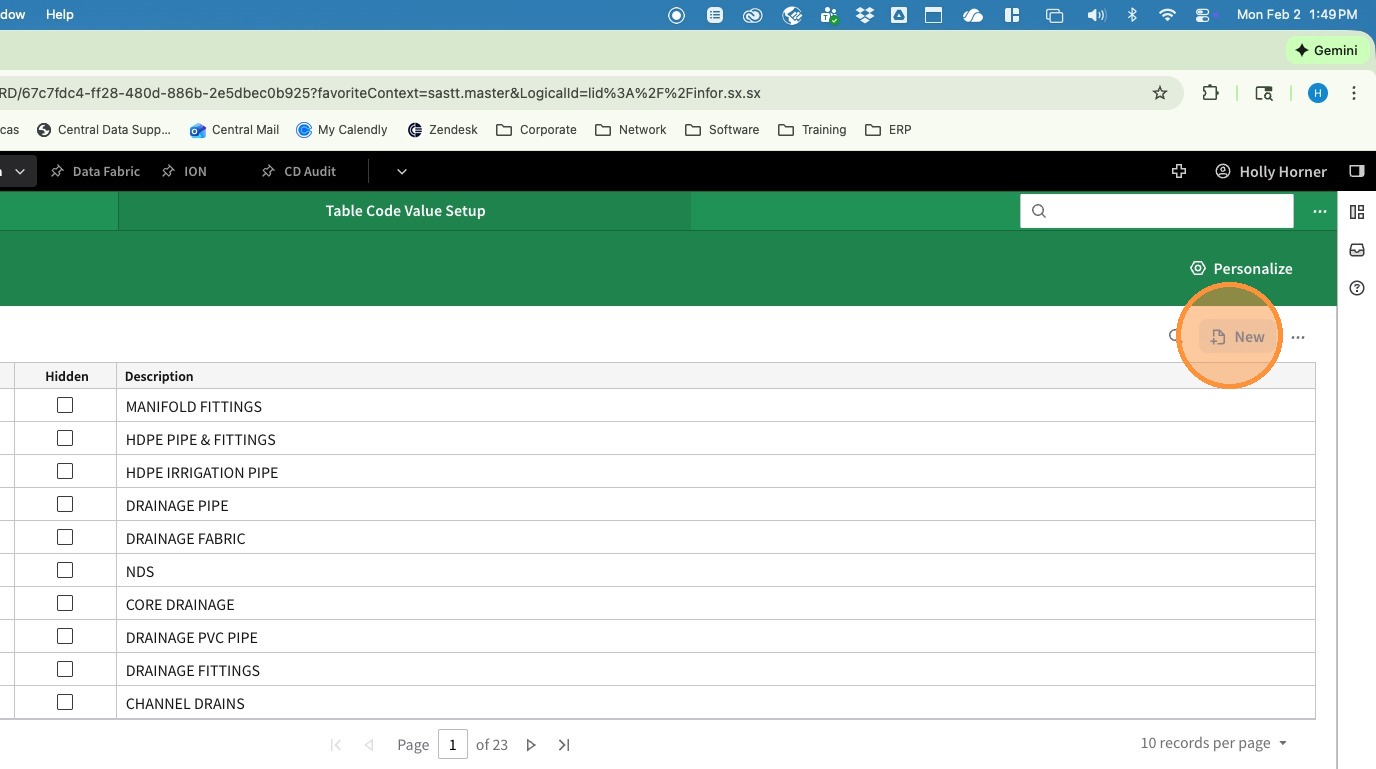Toggle the side panel icon near Holly Horner
Image resolution: width=1376 pixels, height=769 pixels.
point(1357,171)
